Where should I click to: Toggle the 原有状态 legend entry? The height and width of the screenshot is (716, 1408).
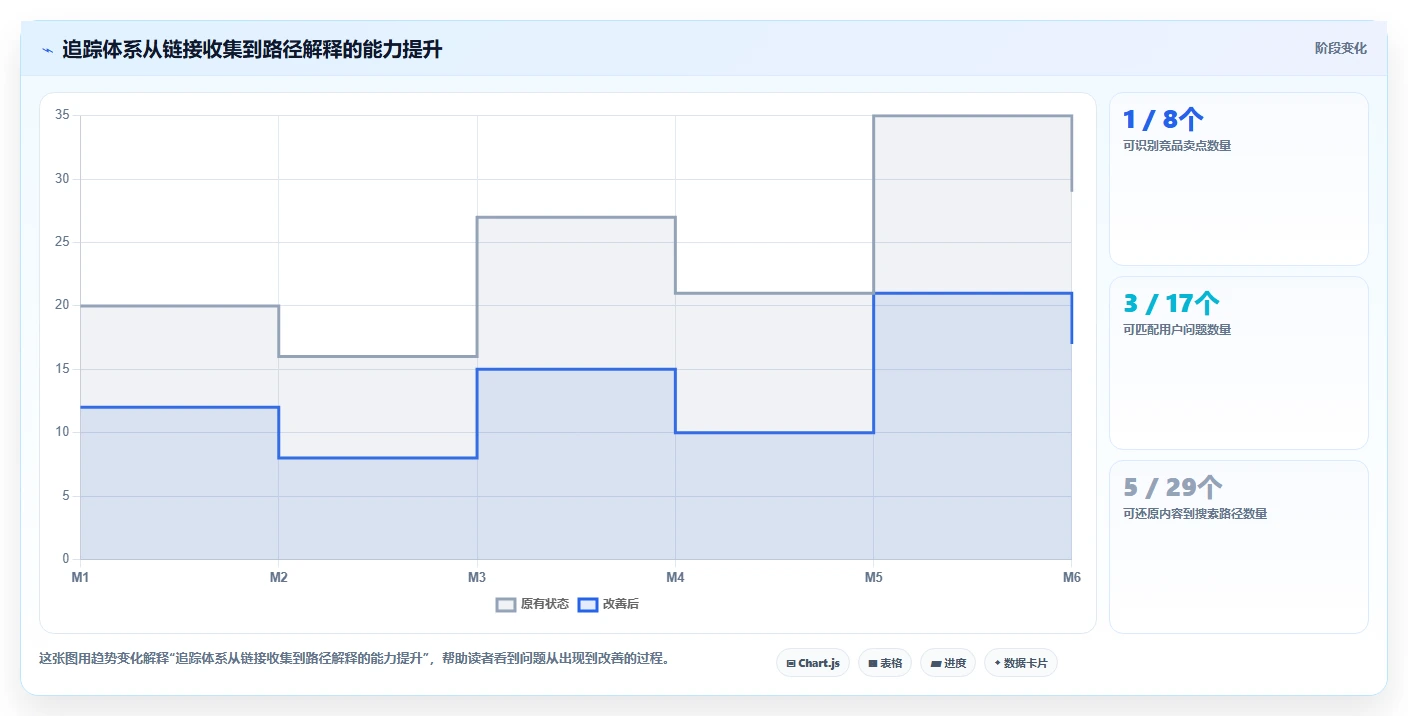(533, 604)
